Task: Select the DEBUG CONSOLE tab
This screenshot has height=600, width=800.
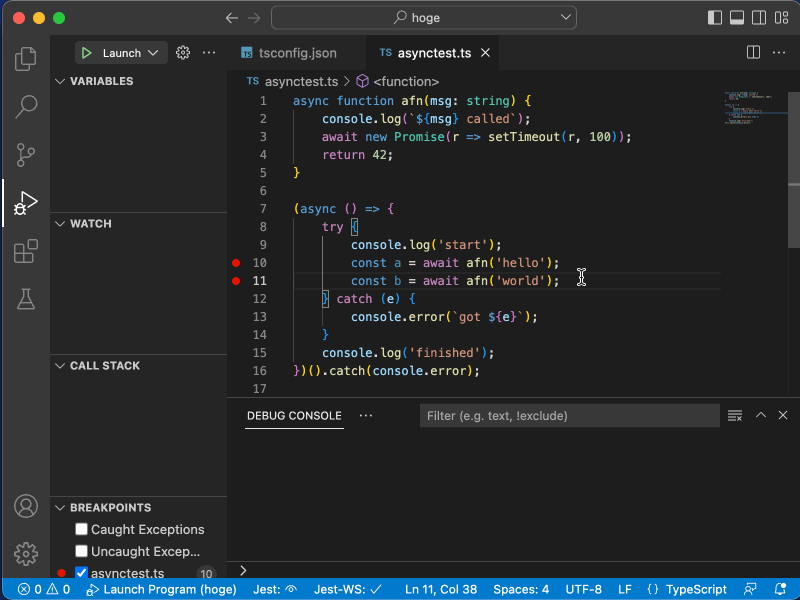Action: (293, 415)
